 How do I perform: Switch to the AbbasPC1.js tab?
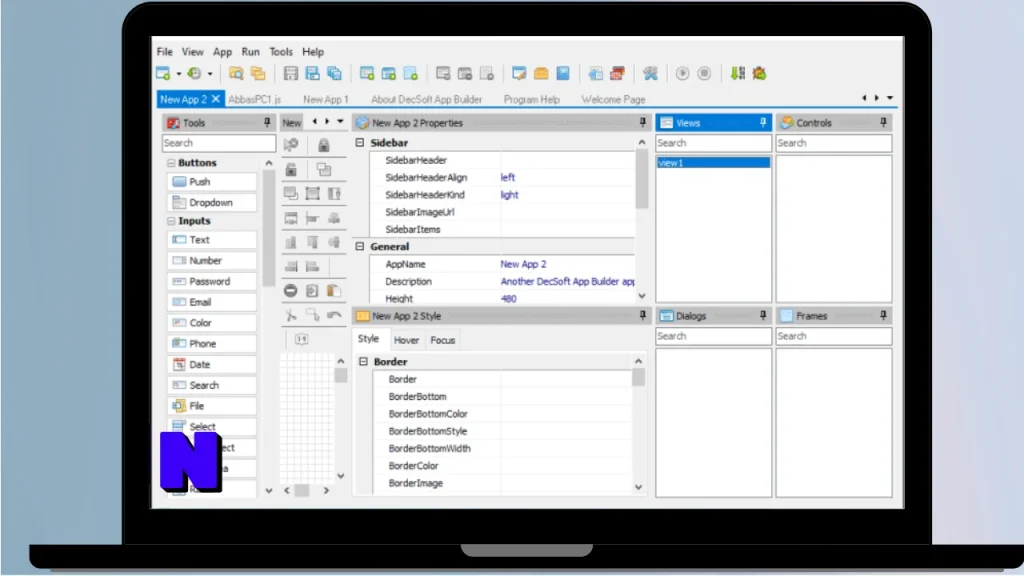(255, 99)
